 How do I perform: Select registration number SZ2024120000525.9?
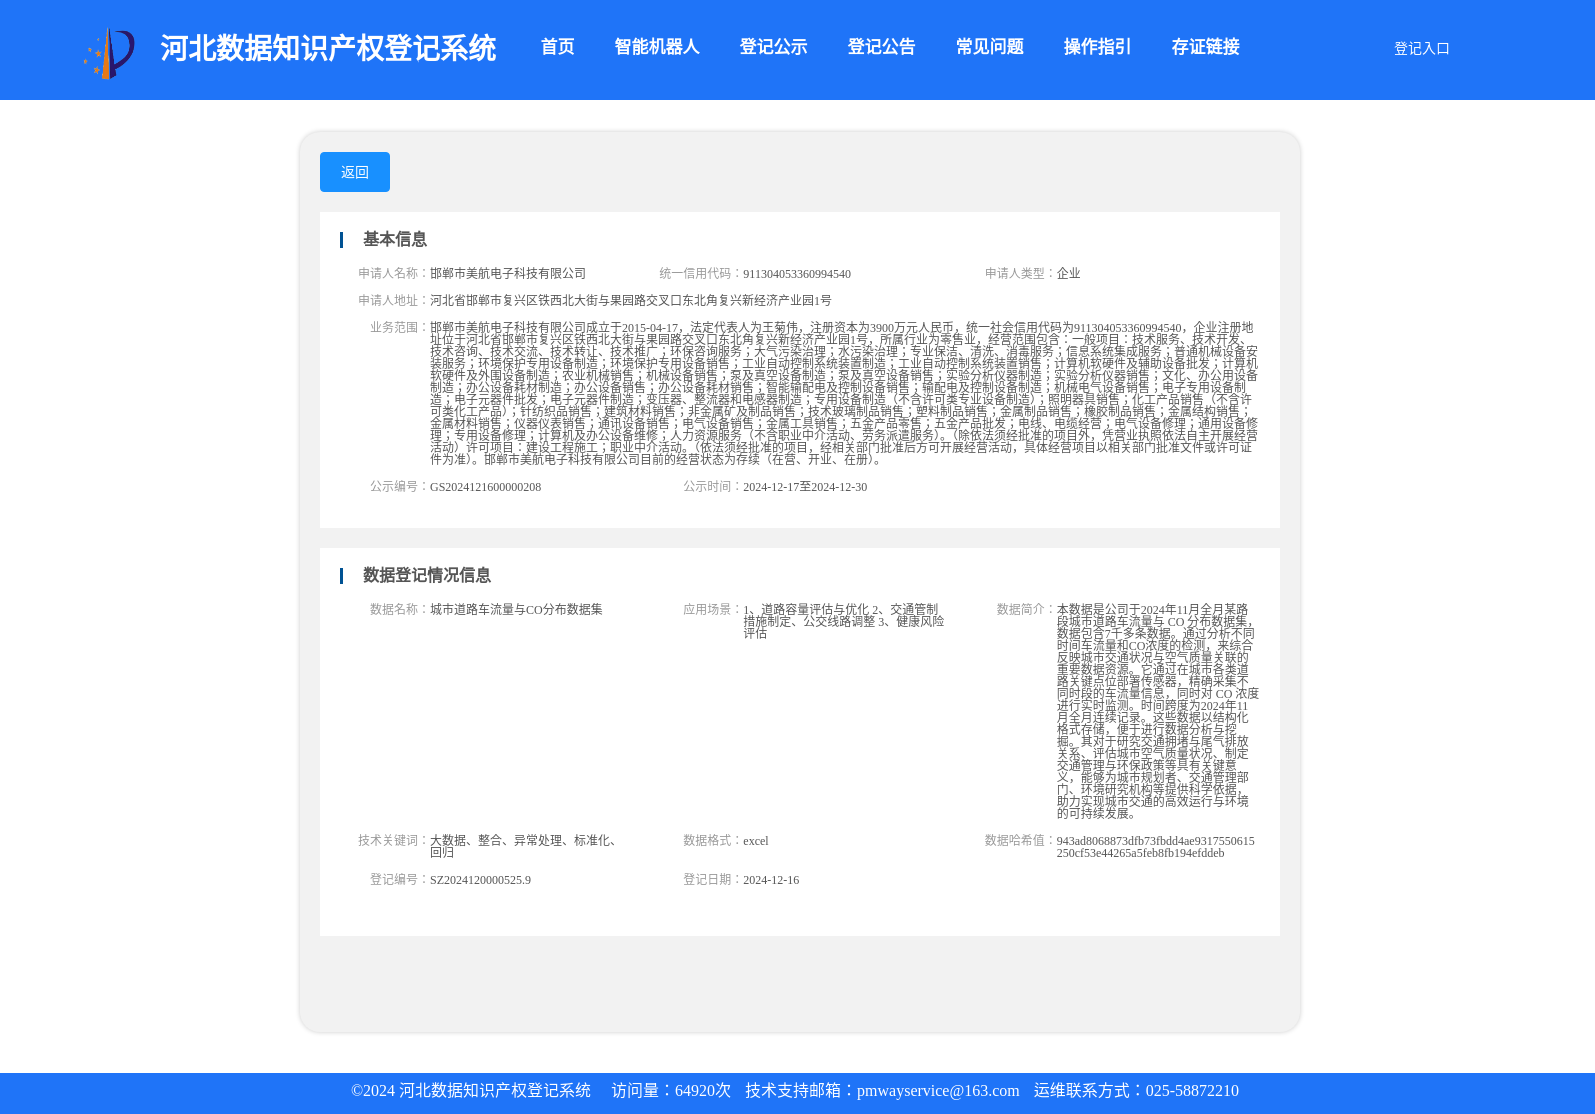[x=480, y=880]
